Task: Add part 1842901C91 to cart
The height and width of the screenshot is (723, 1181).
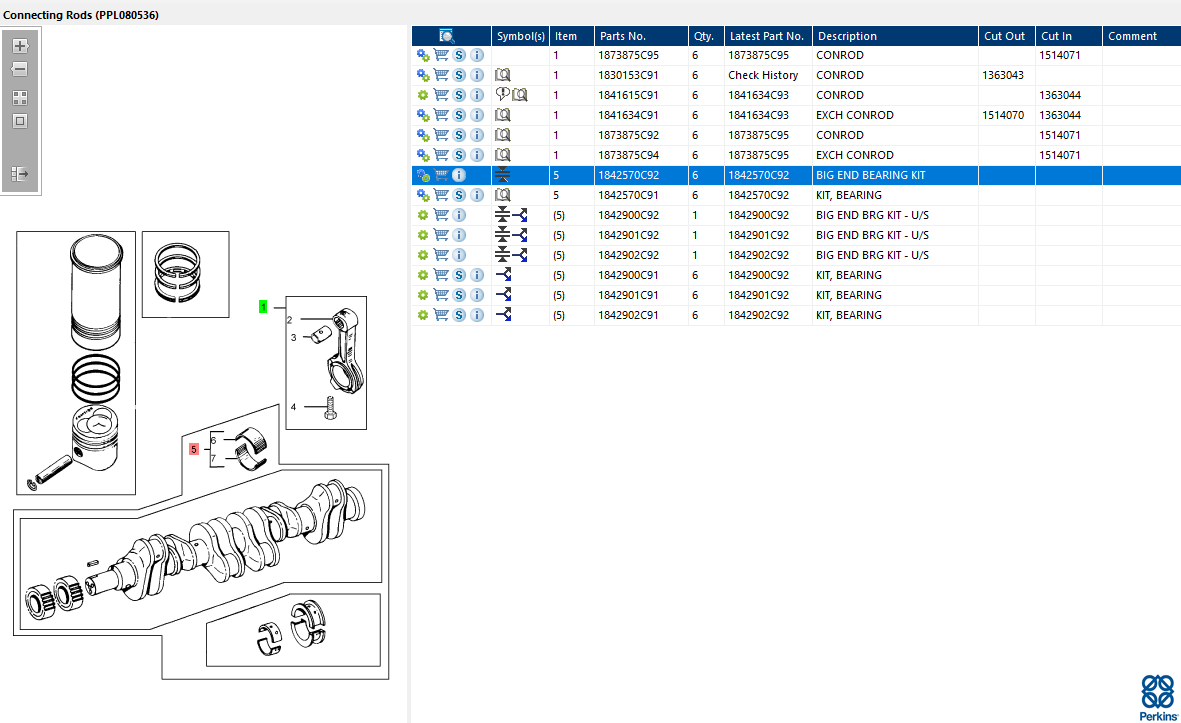Action: pos(441,295)
